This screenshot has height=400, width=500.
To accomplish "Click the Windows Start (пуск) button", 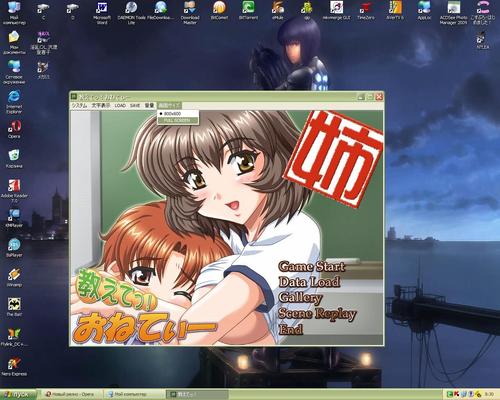I will (18, 394).
